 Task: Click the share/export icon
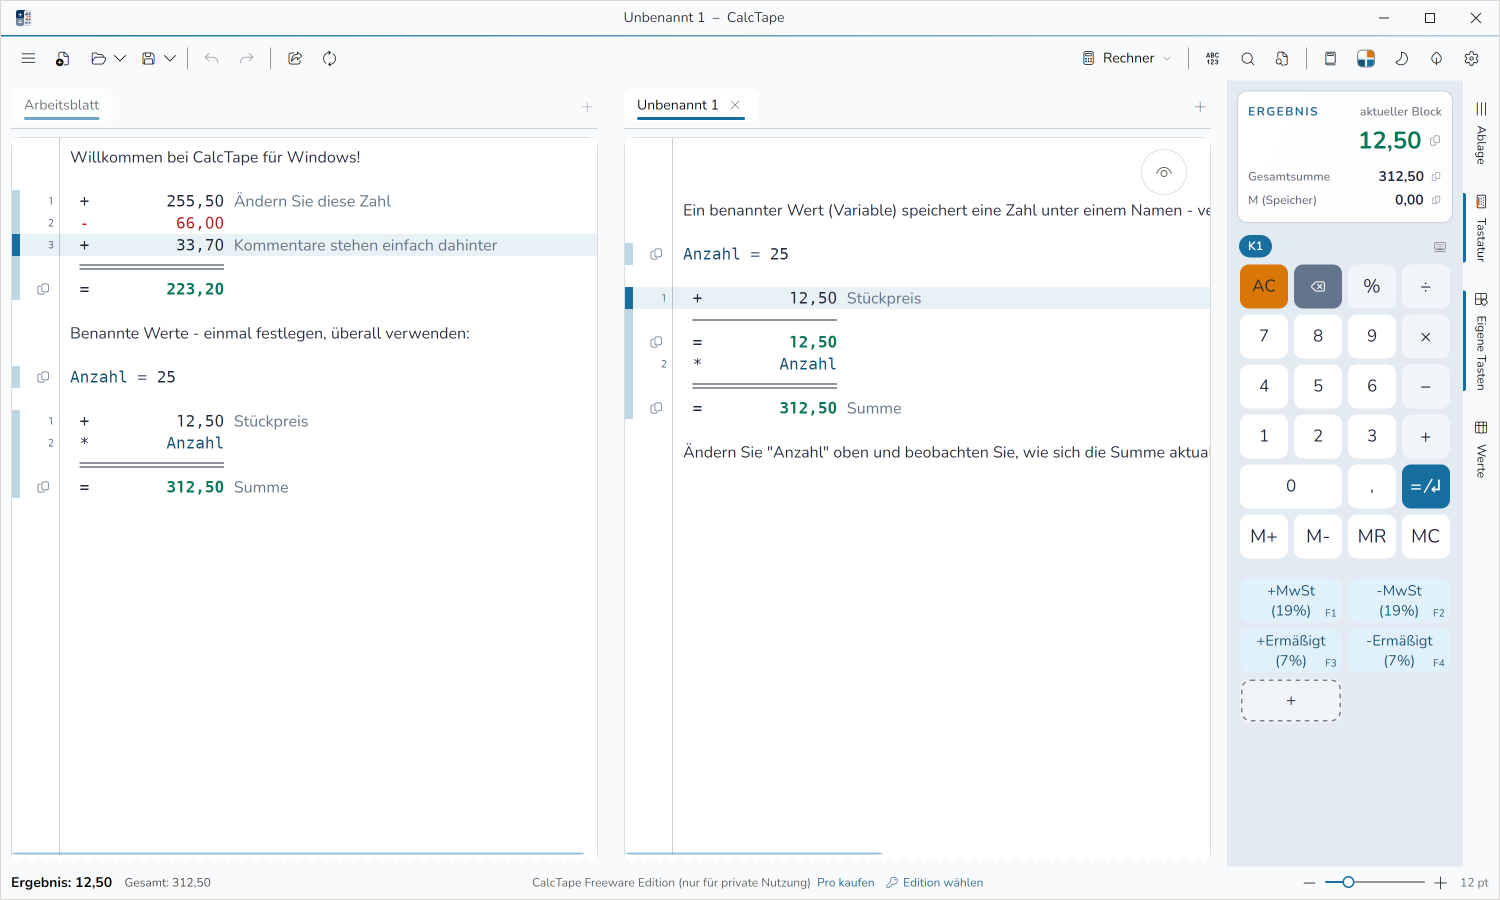click(295, 58)
